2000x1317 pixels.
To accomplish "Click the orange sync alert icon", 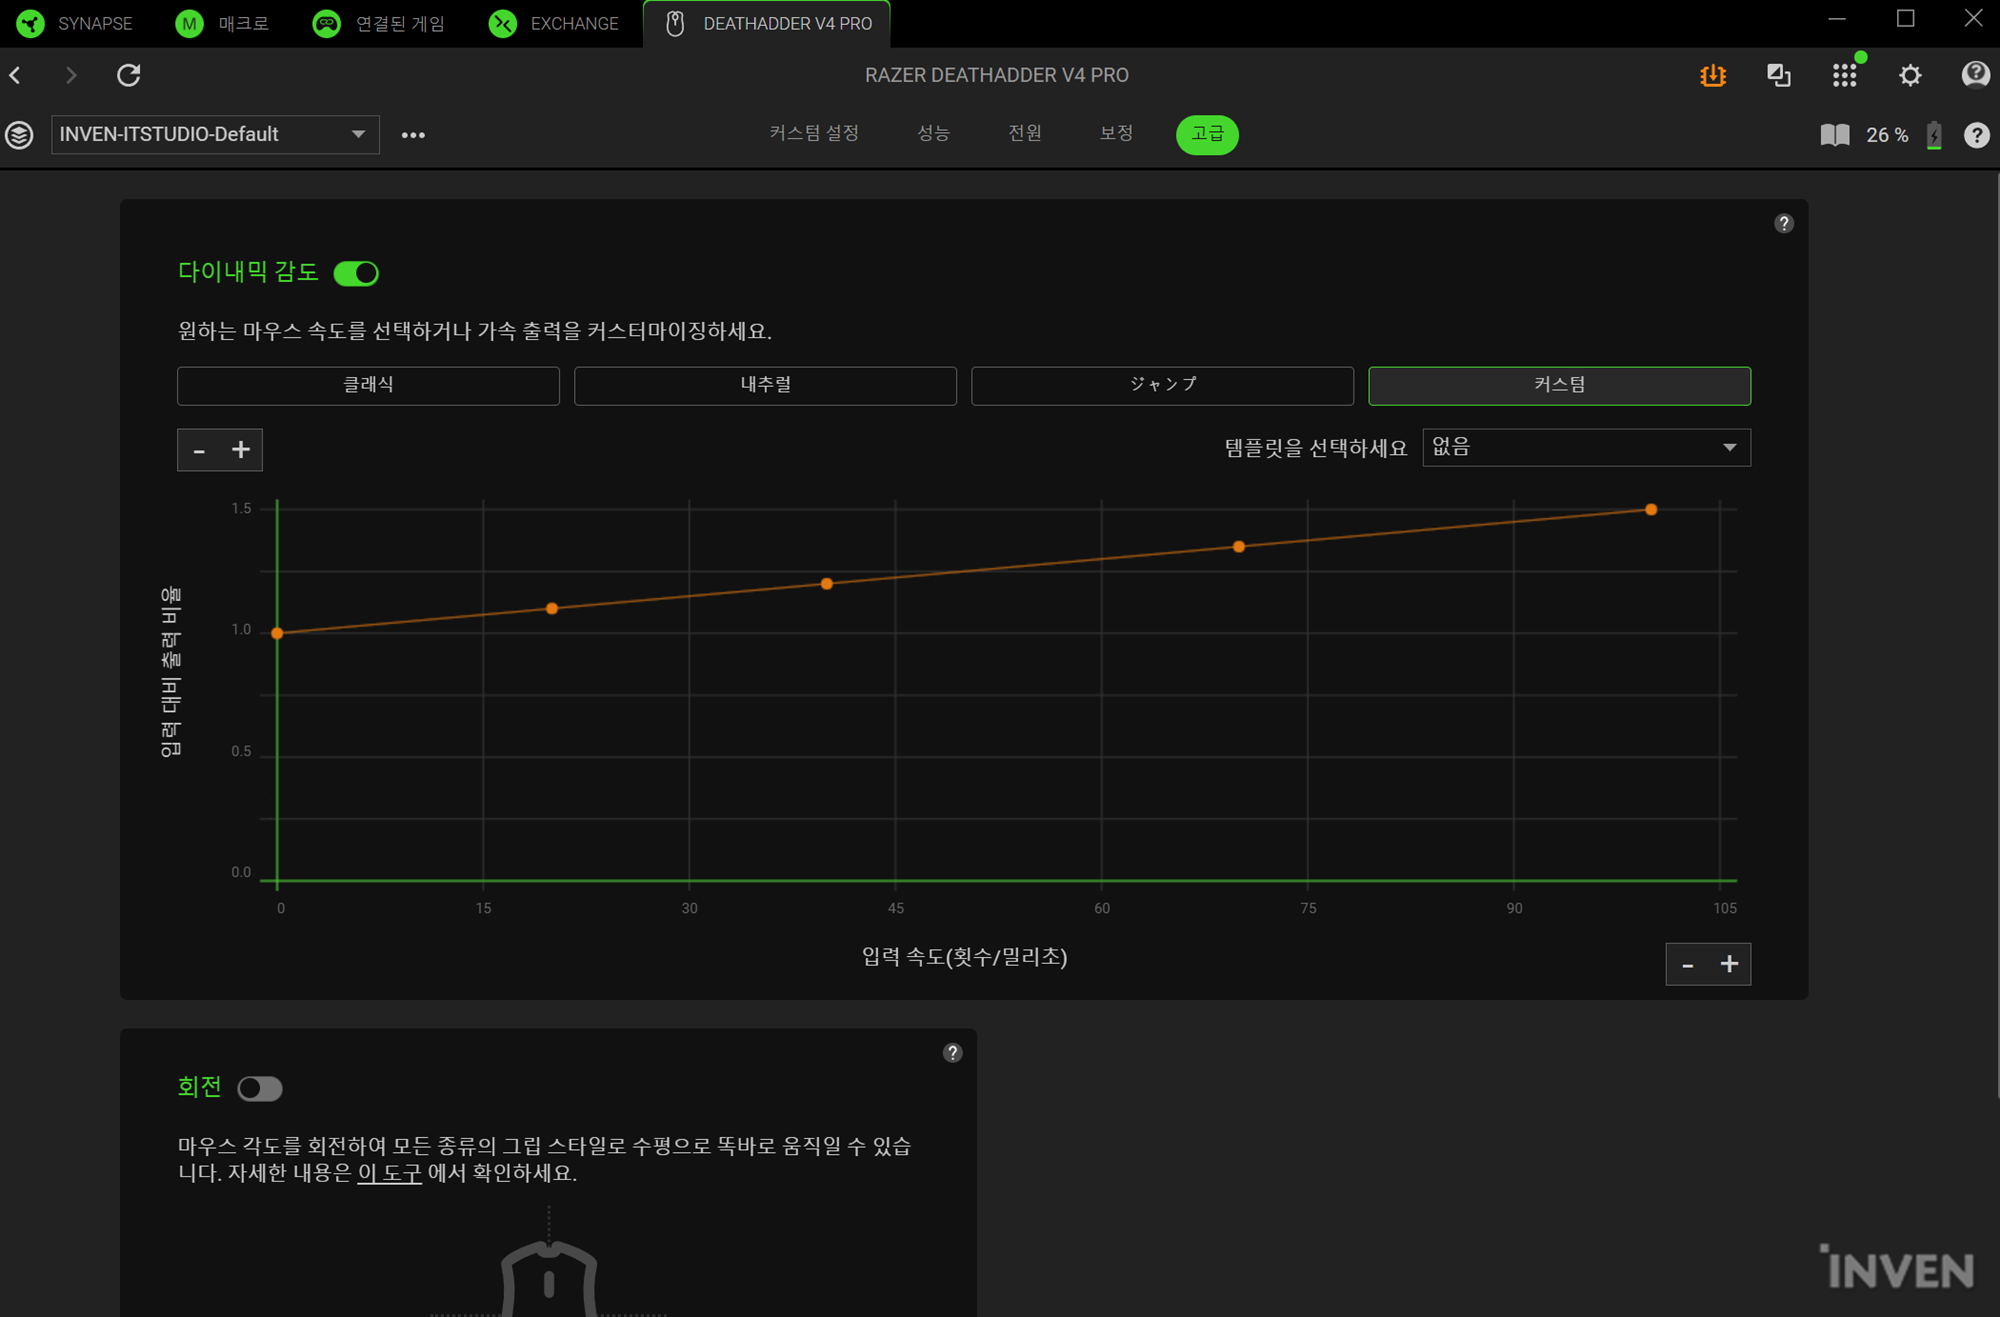I will pos(1713,75).
